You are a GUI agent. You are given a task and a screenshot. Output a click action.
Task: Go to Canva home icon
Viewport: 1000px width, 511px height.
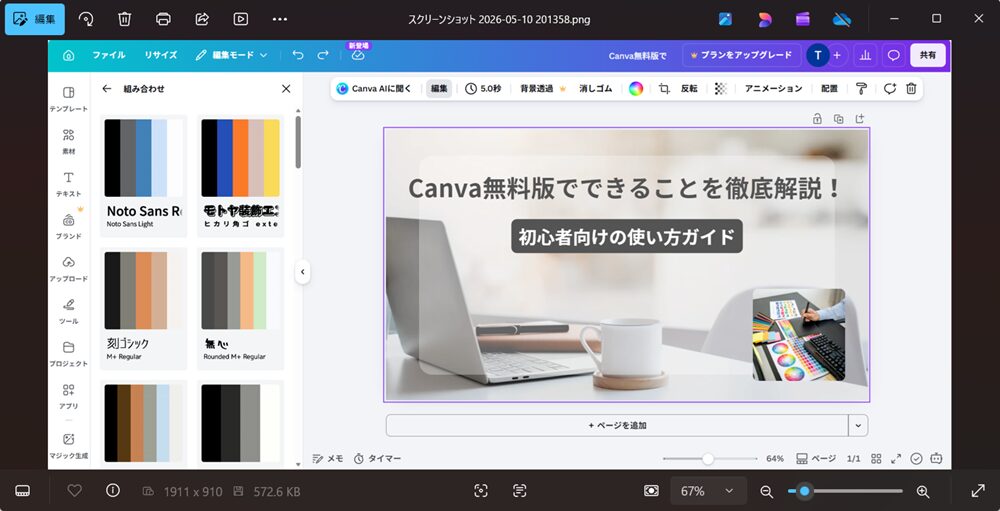[x=68, y=56]
